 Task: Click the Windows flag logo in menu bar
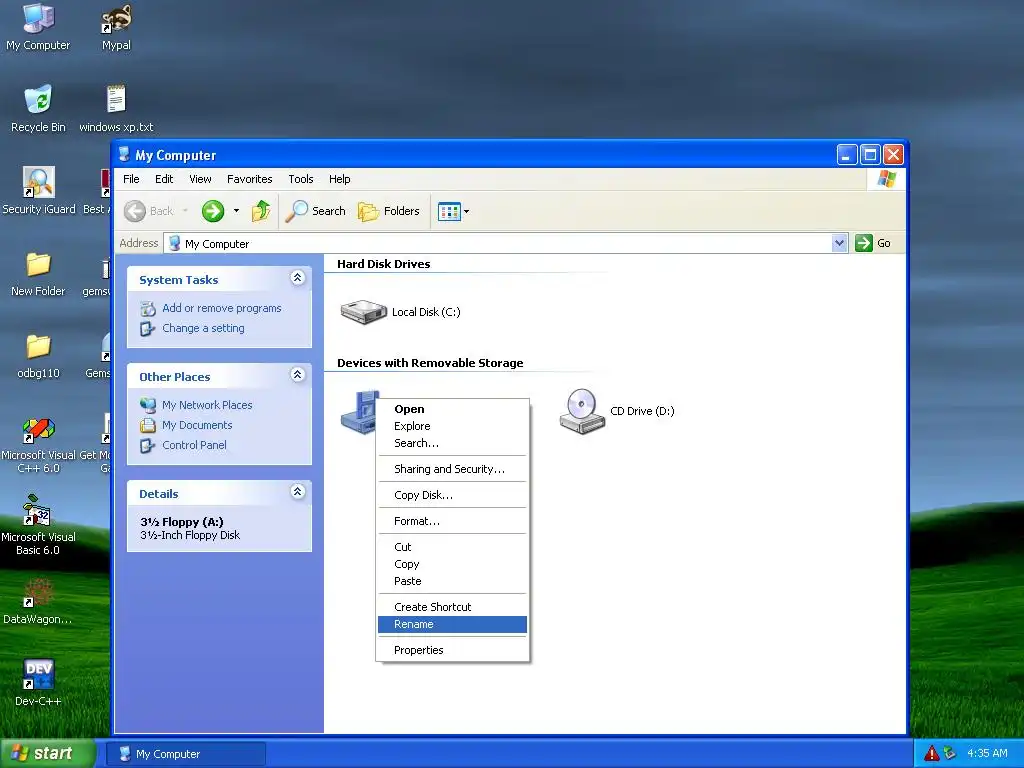click(887, 178)
